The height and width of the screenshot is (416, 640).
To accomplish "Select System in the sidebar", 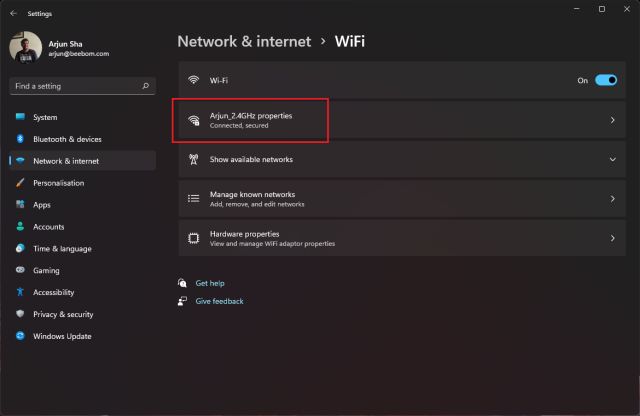I will [x=45, y=117].
